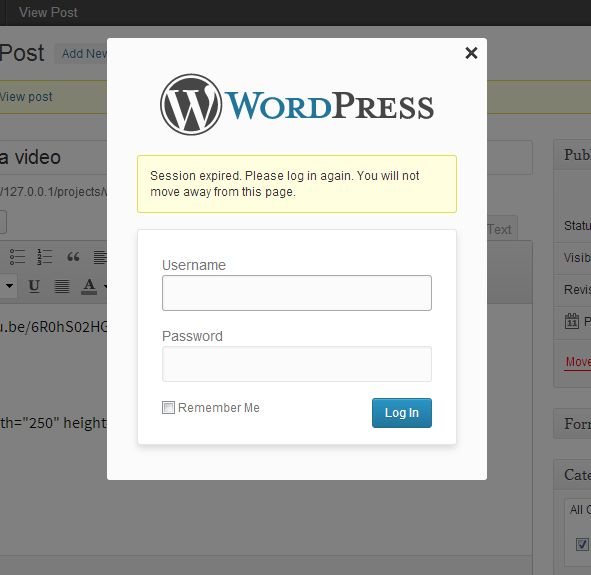Toggle the checked category checkbox
This screenshot has width=591, height=575.
click(582, 544)
